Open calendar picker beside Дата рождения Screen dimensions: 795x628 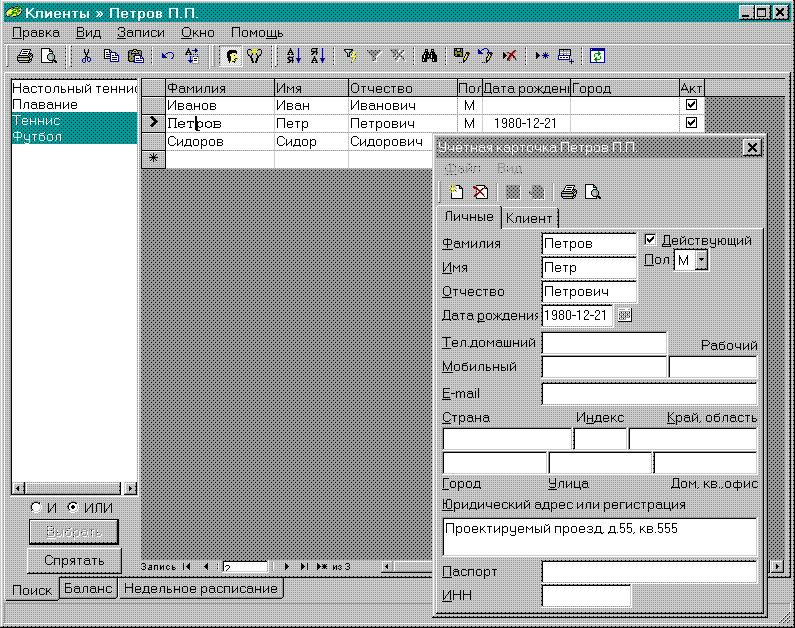(x=625, y=315)
